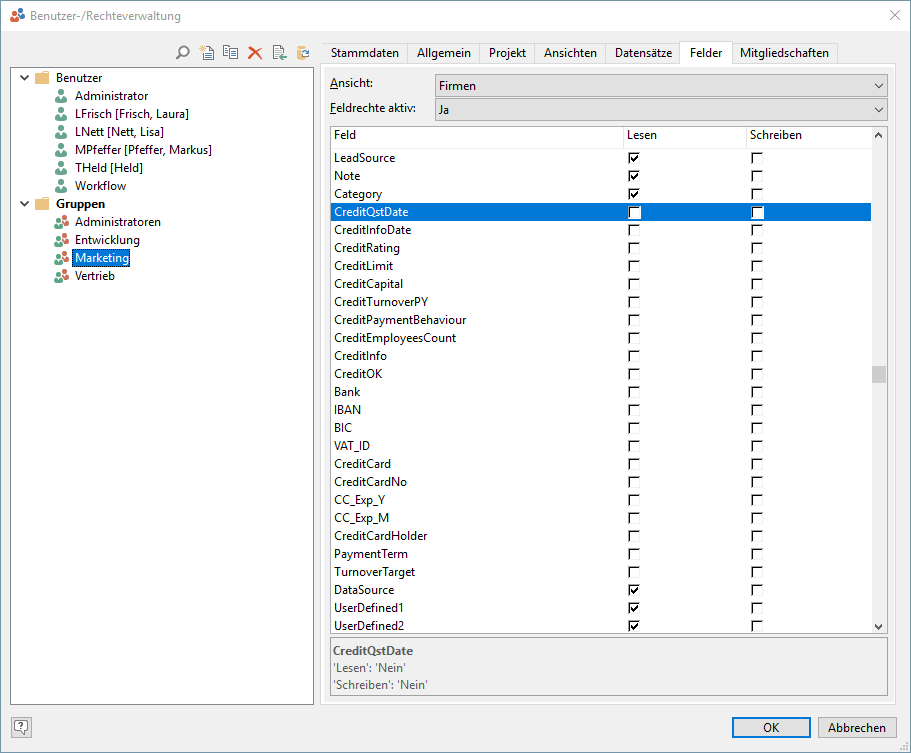The height and width of the screenshot is (753, 911).
Task: Click the new document icon with star
Action: 207,53
